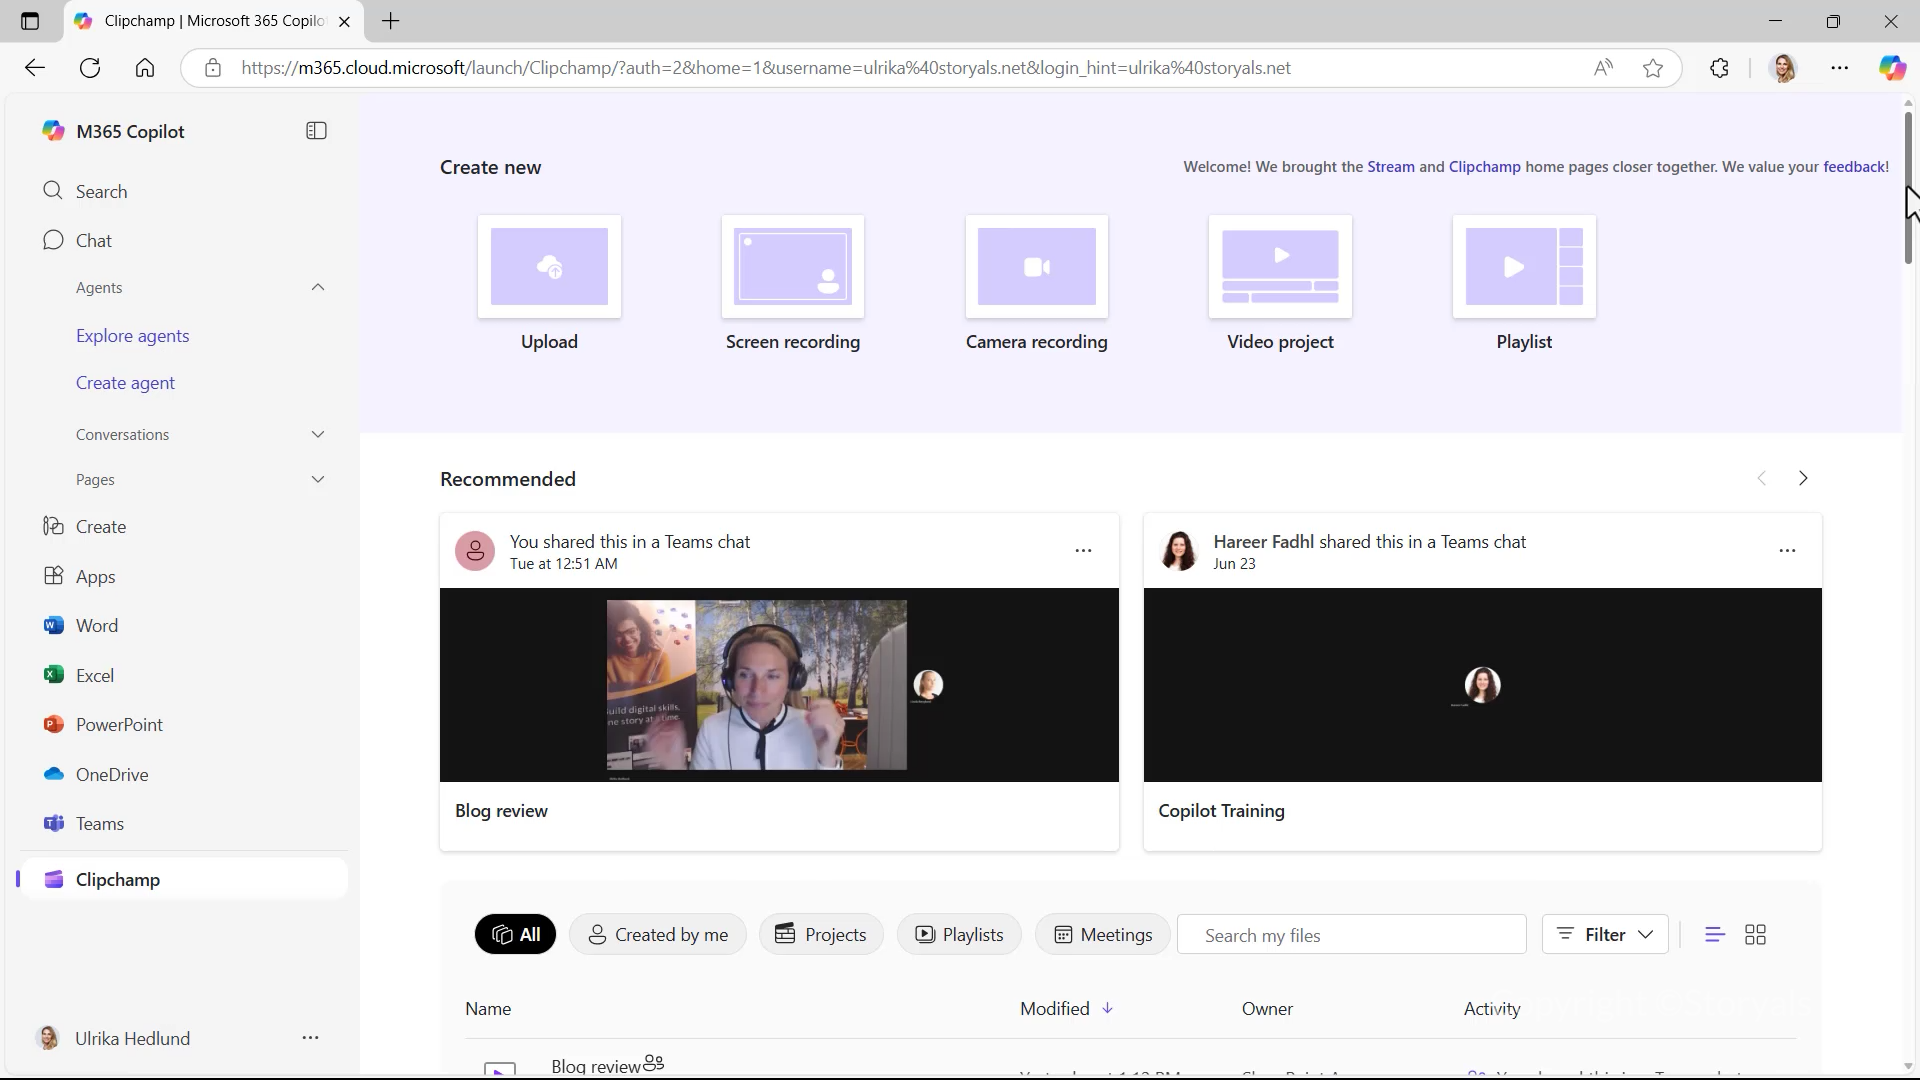
Task: Click the Upload tile icon
Action: point(549,266)
